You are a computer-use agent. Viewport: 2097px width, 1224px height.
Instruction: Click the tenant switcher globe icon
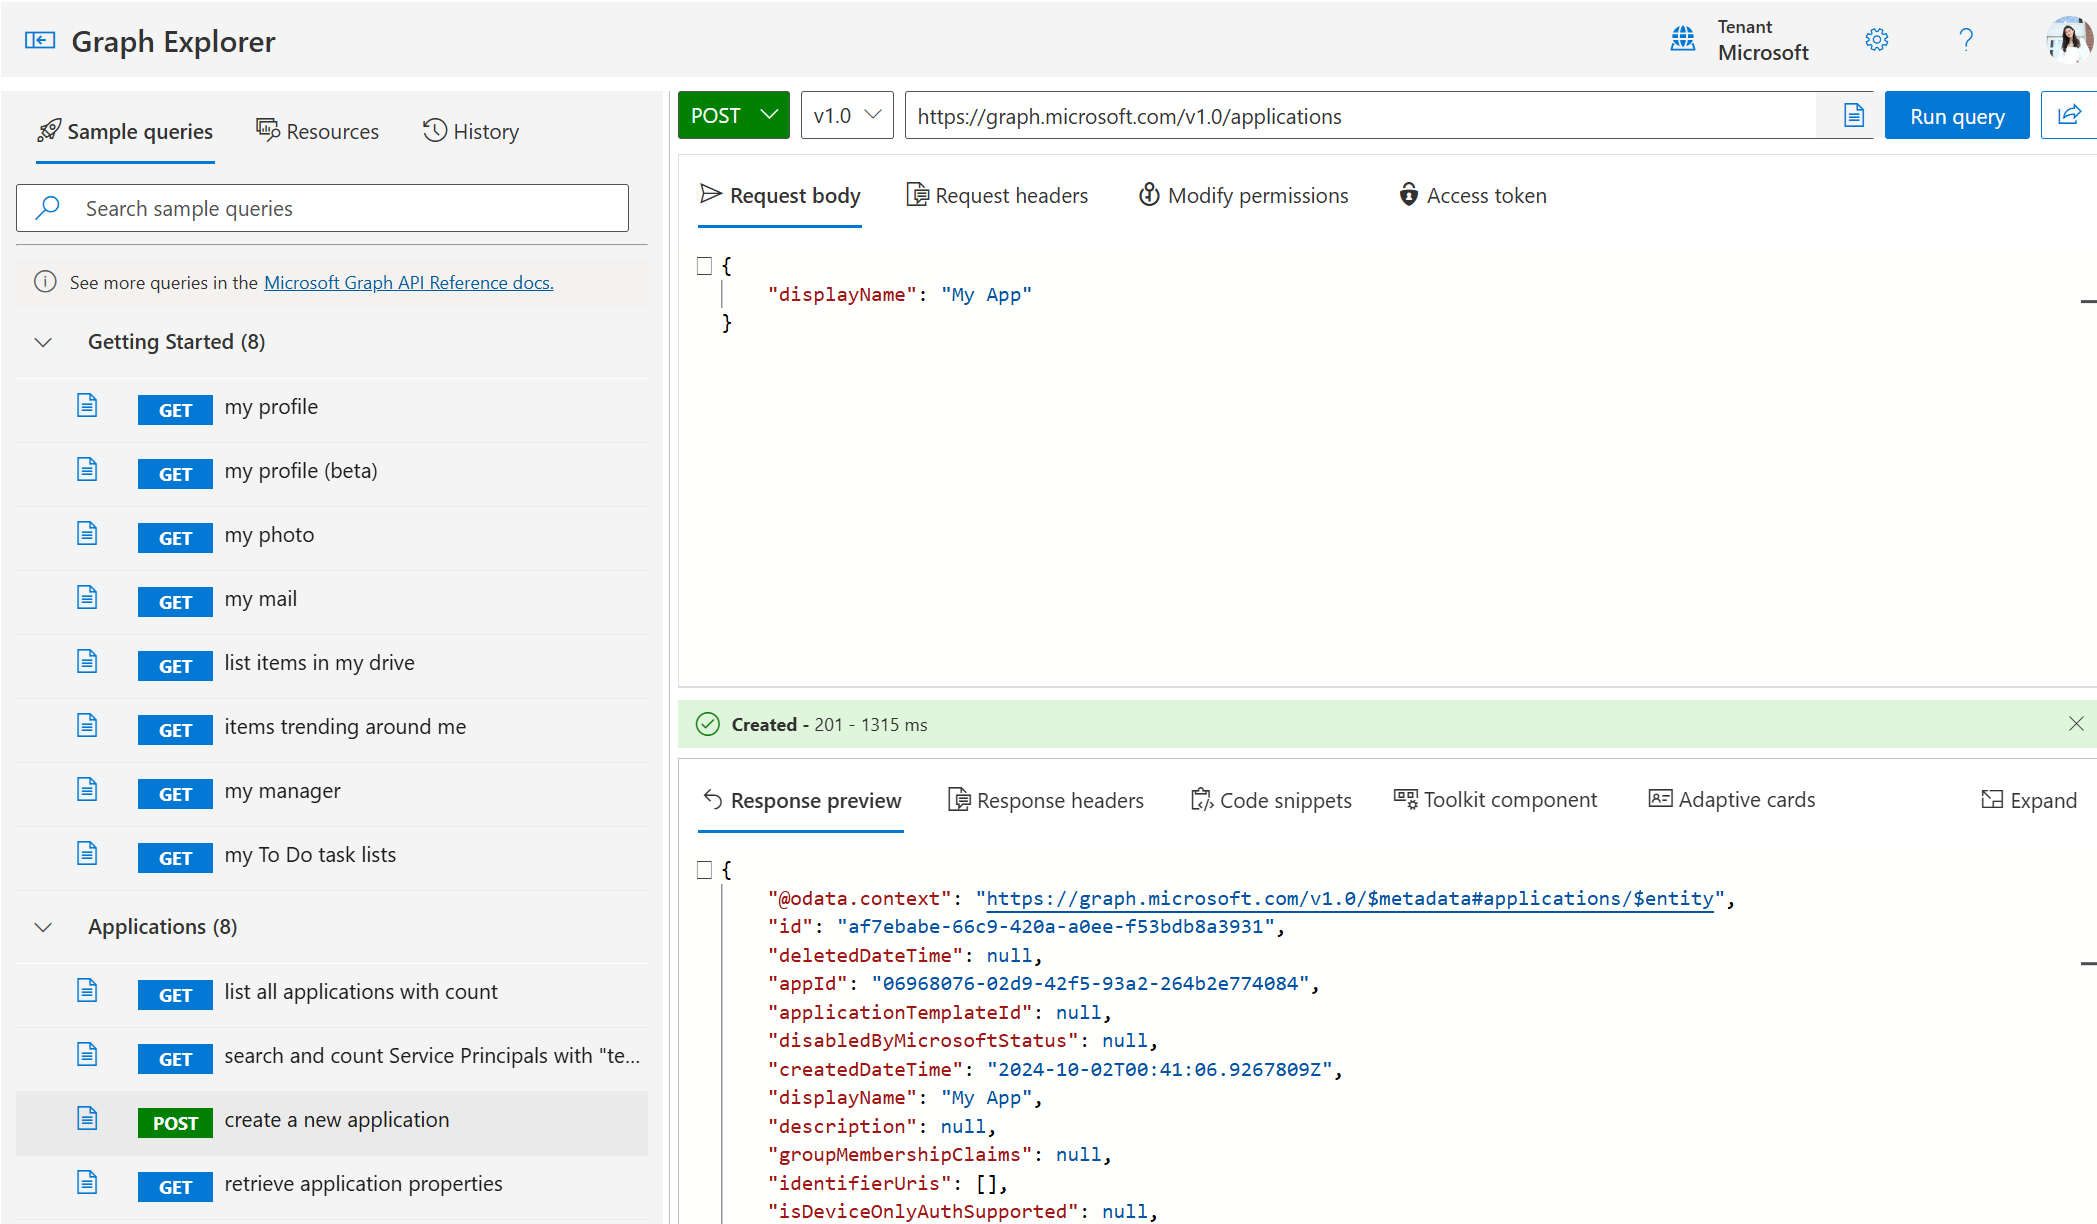click(x=1683, y=41)
